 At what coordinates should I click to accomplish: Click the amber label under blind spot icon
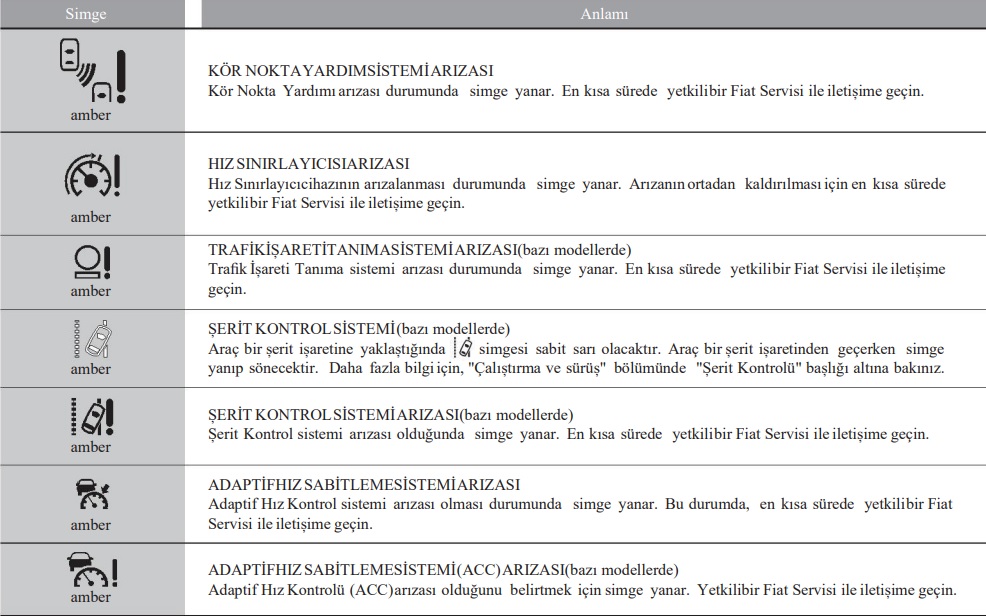coord(91,115)
